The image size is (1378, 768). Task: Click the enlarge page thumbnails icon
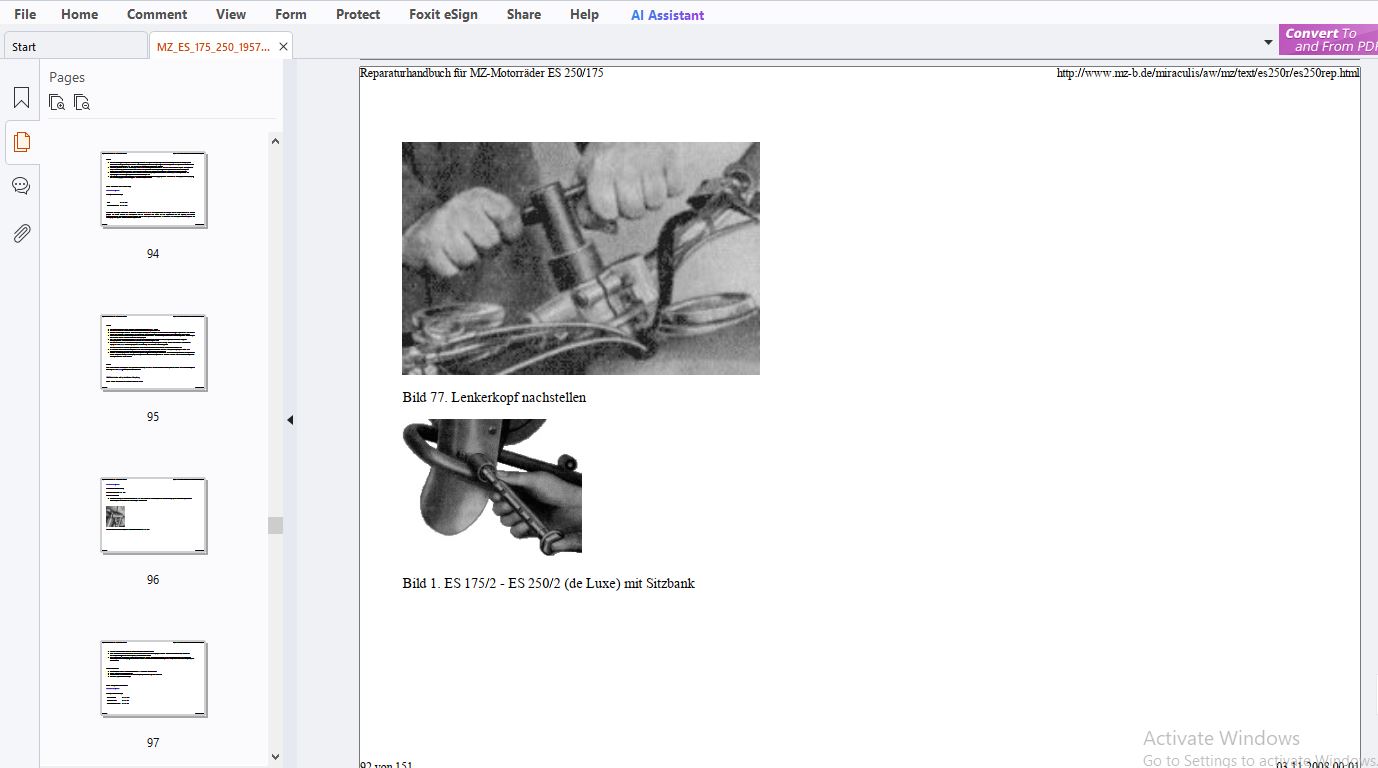click(x=57, y=102)
